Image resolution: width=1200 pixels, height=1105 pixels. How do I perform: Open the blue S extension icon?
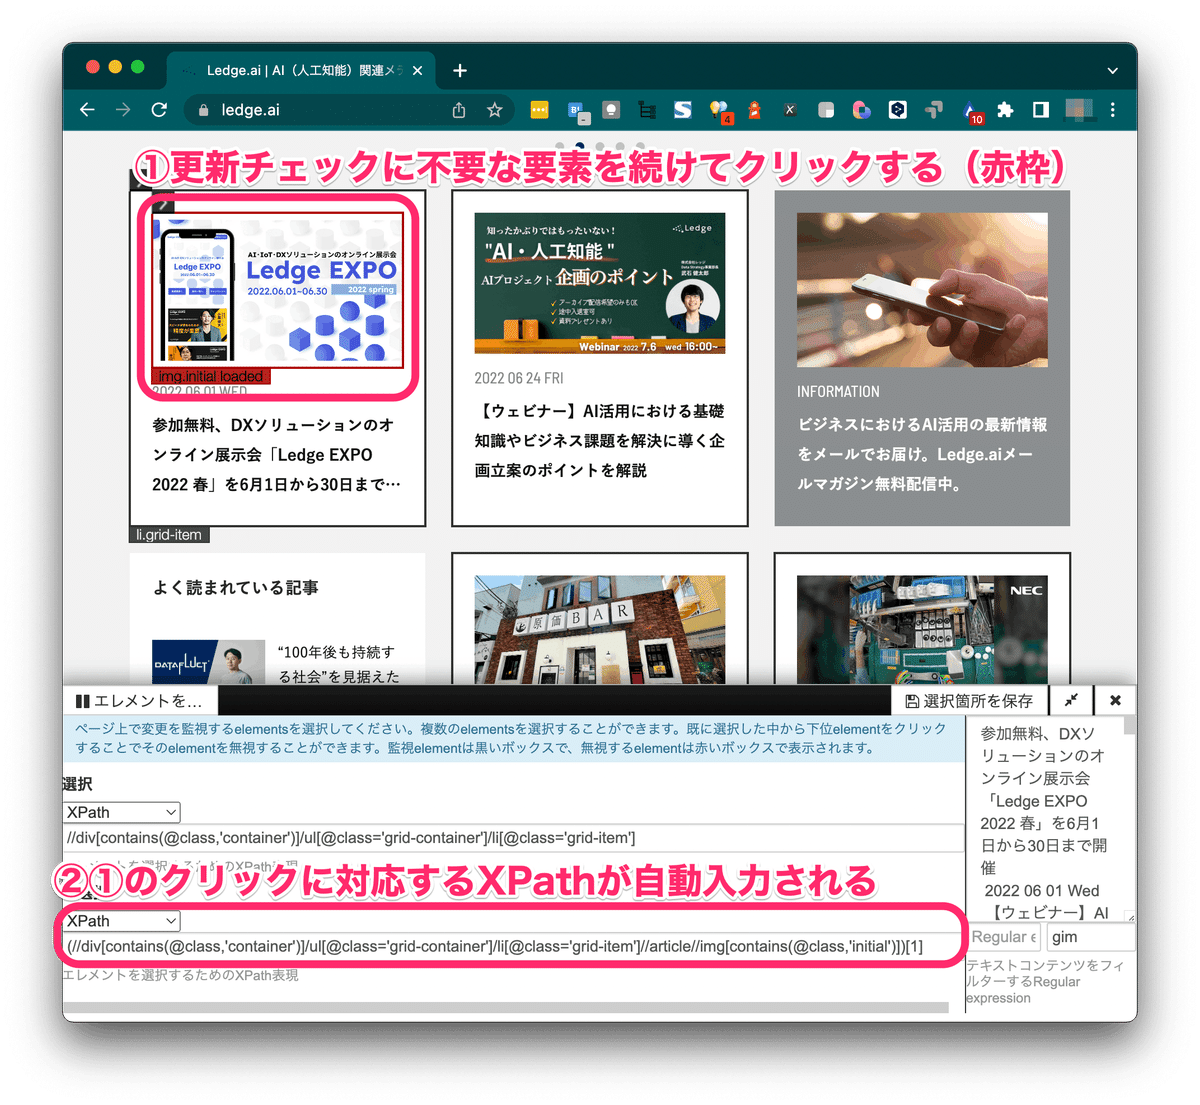tap(683, 110)
